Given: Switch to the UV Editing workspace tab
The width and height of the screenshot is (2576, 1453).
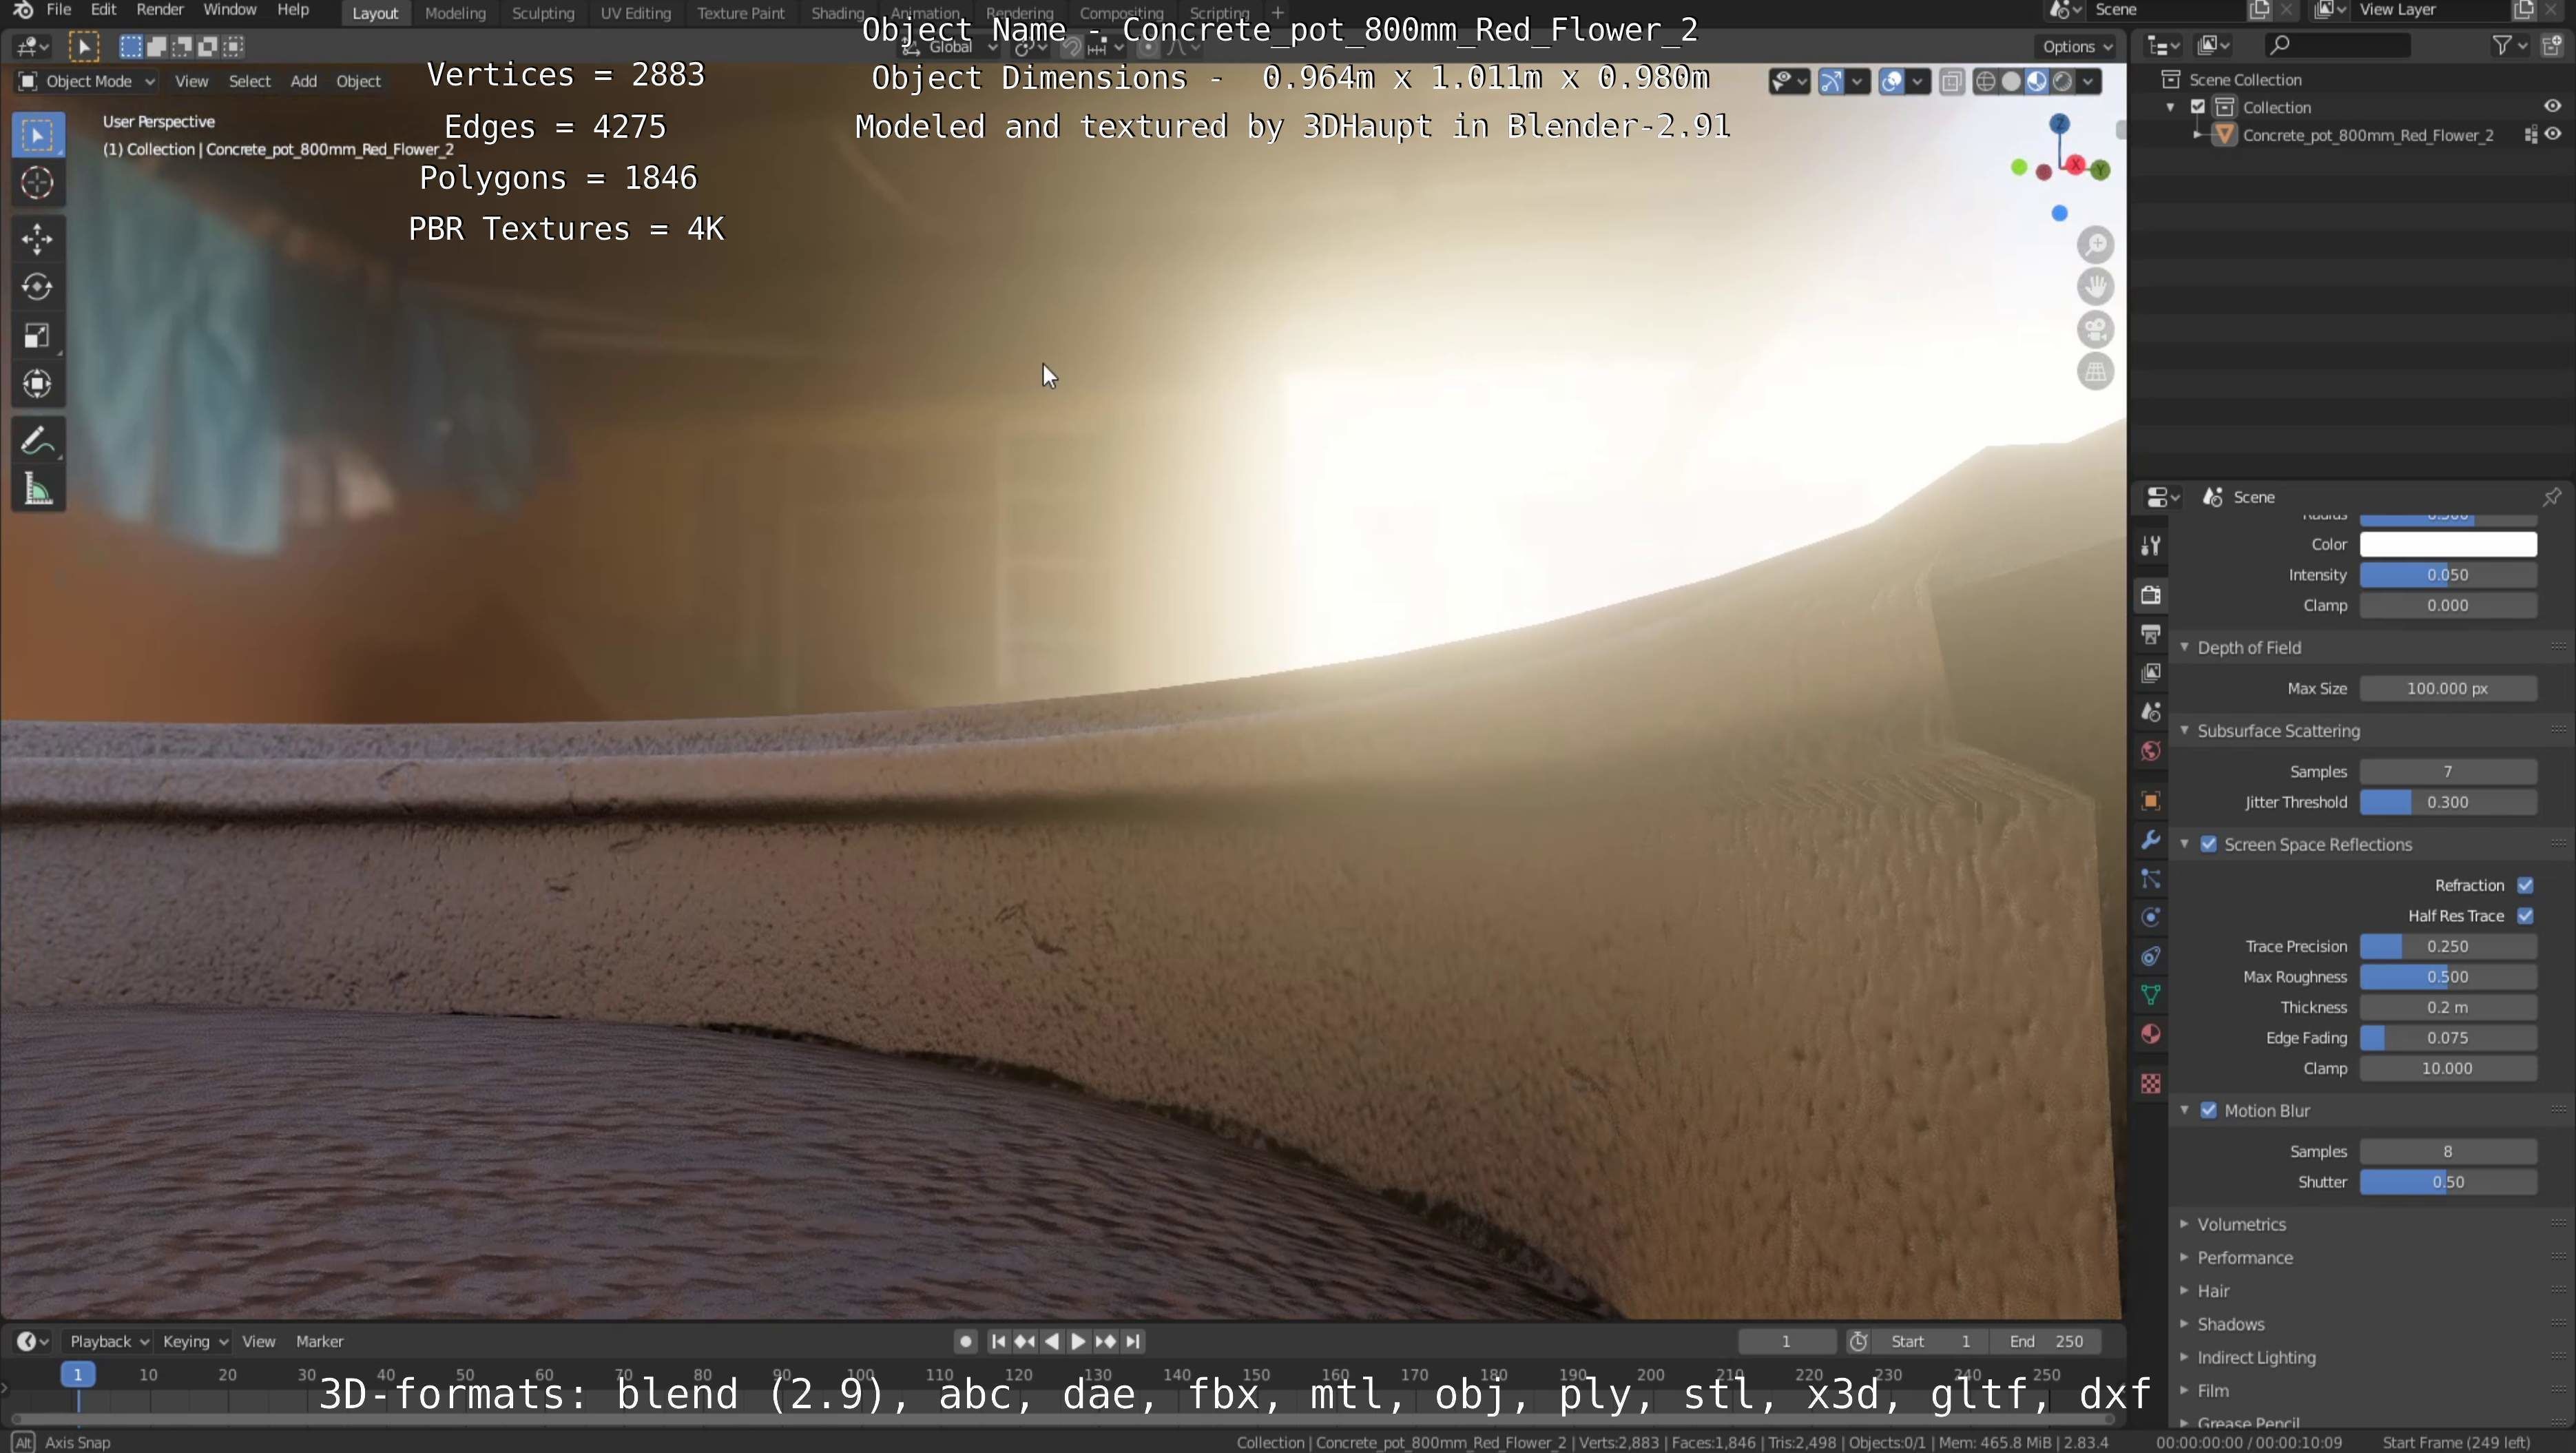Looking at the screenshot, I should click(x=635, y=13).
